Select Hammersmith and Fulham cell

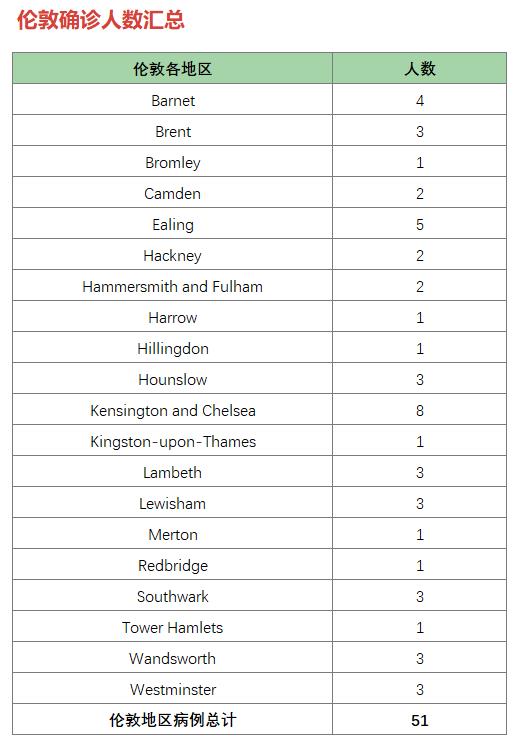[x=173, y=286]
